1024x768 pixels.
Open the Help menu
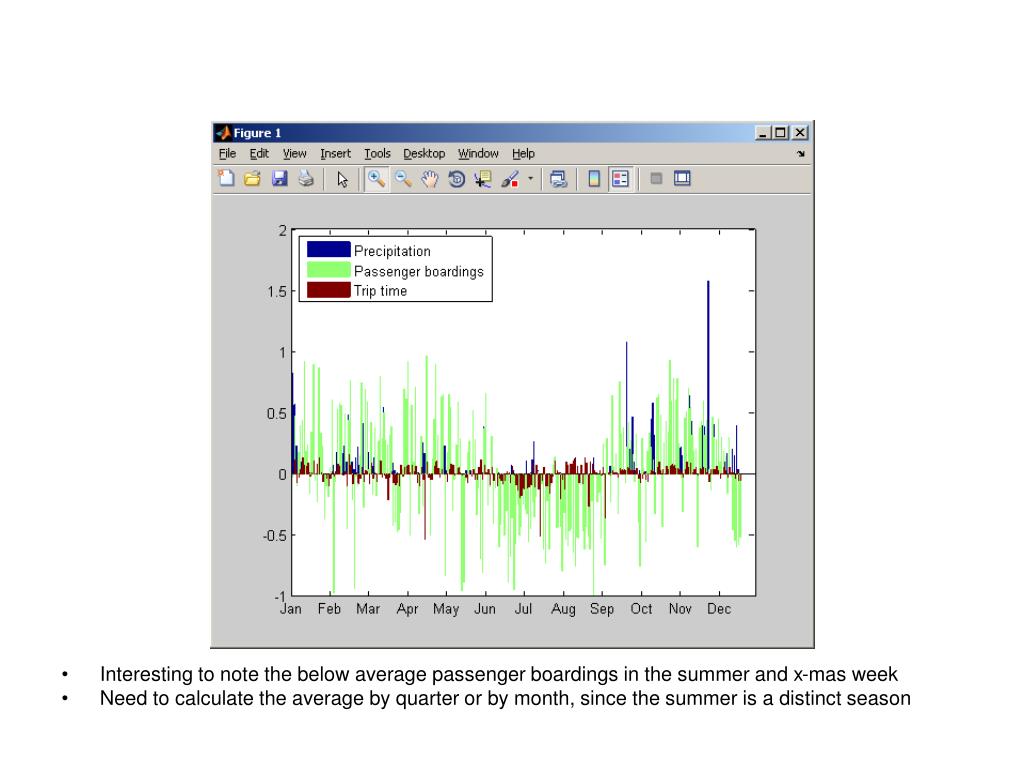(x=523, y=153)
